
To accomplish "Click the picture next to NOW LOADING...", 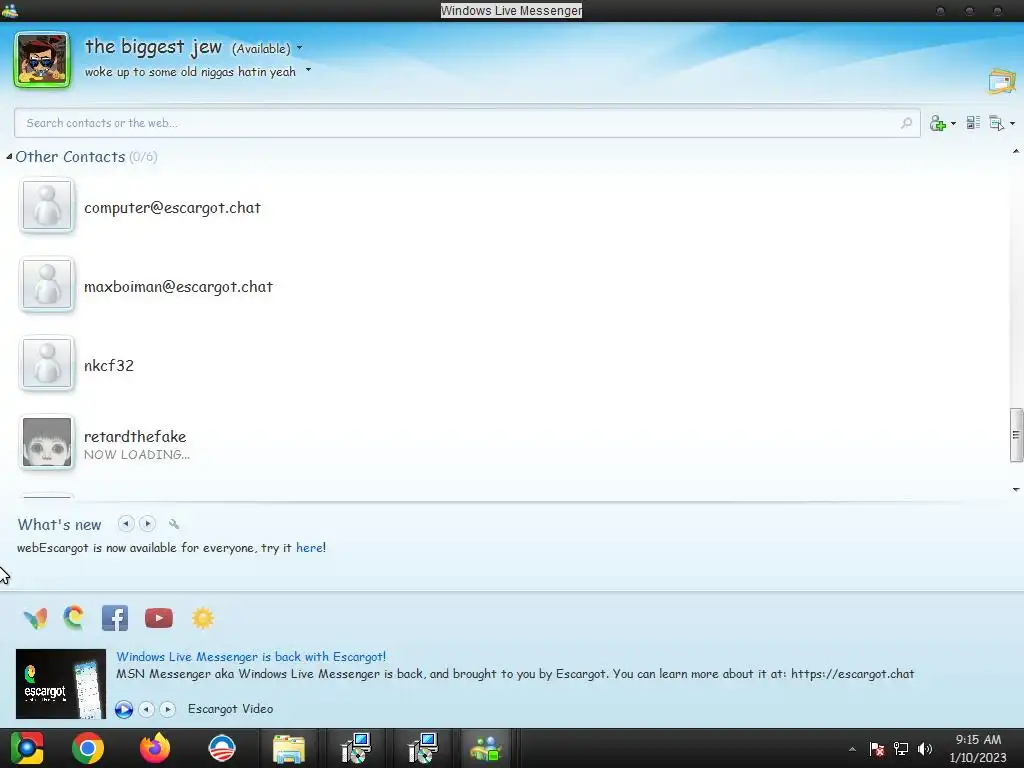I will pos(47,443).
